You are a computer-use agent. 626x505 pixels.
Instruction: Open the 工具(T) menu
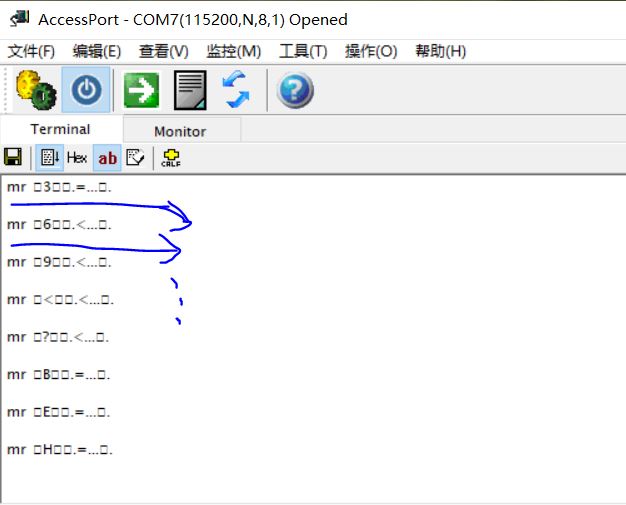(x=303, y=51)
